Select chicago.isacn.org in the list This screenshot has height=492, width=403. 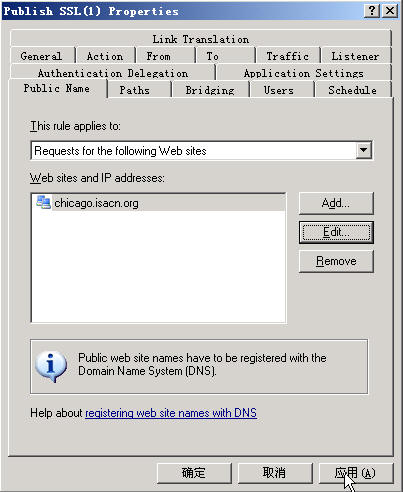pos(159,202)
